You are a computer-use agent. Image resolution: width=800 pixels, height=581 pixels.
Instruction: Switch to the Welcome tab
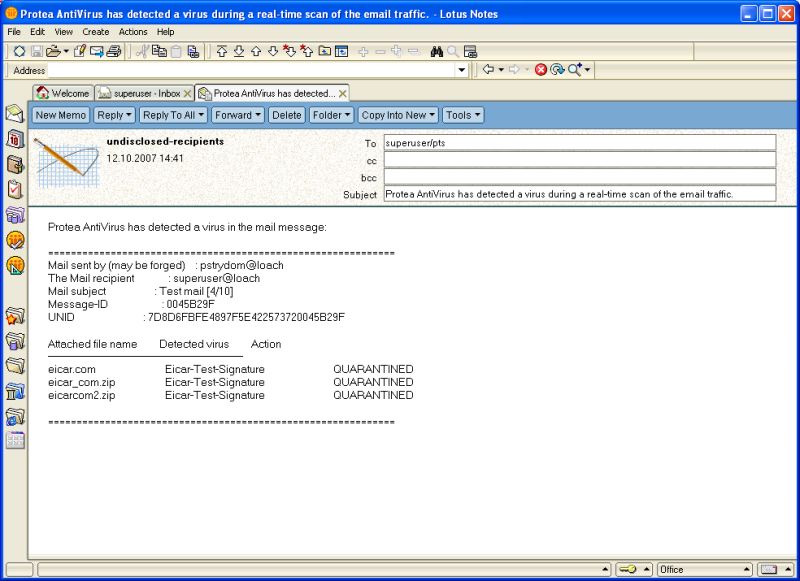[63, 93]
